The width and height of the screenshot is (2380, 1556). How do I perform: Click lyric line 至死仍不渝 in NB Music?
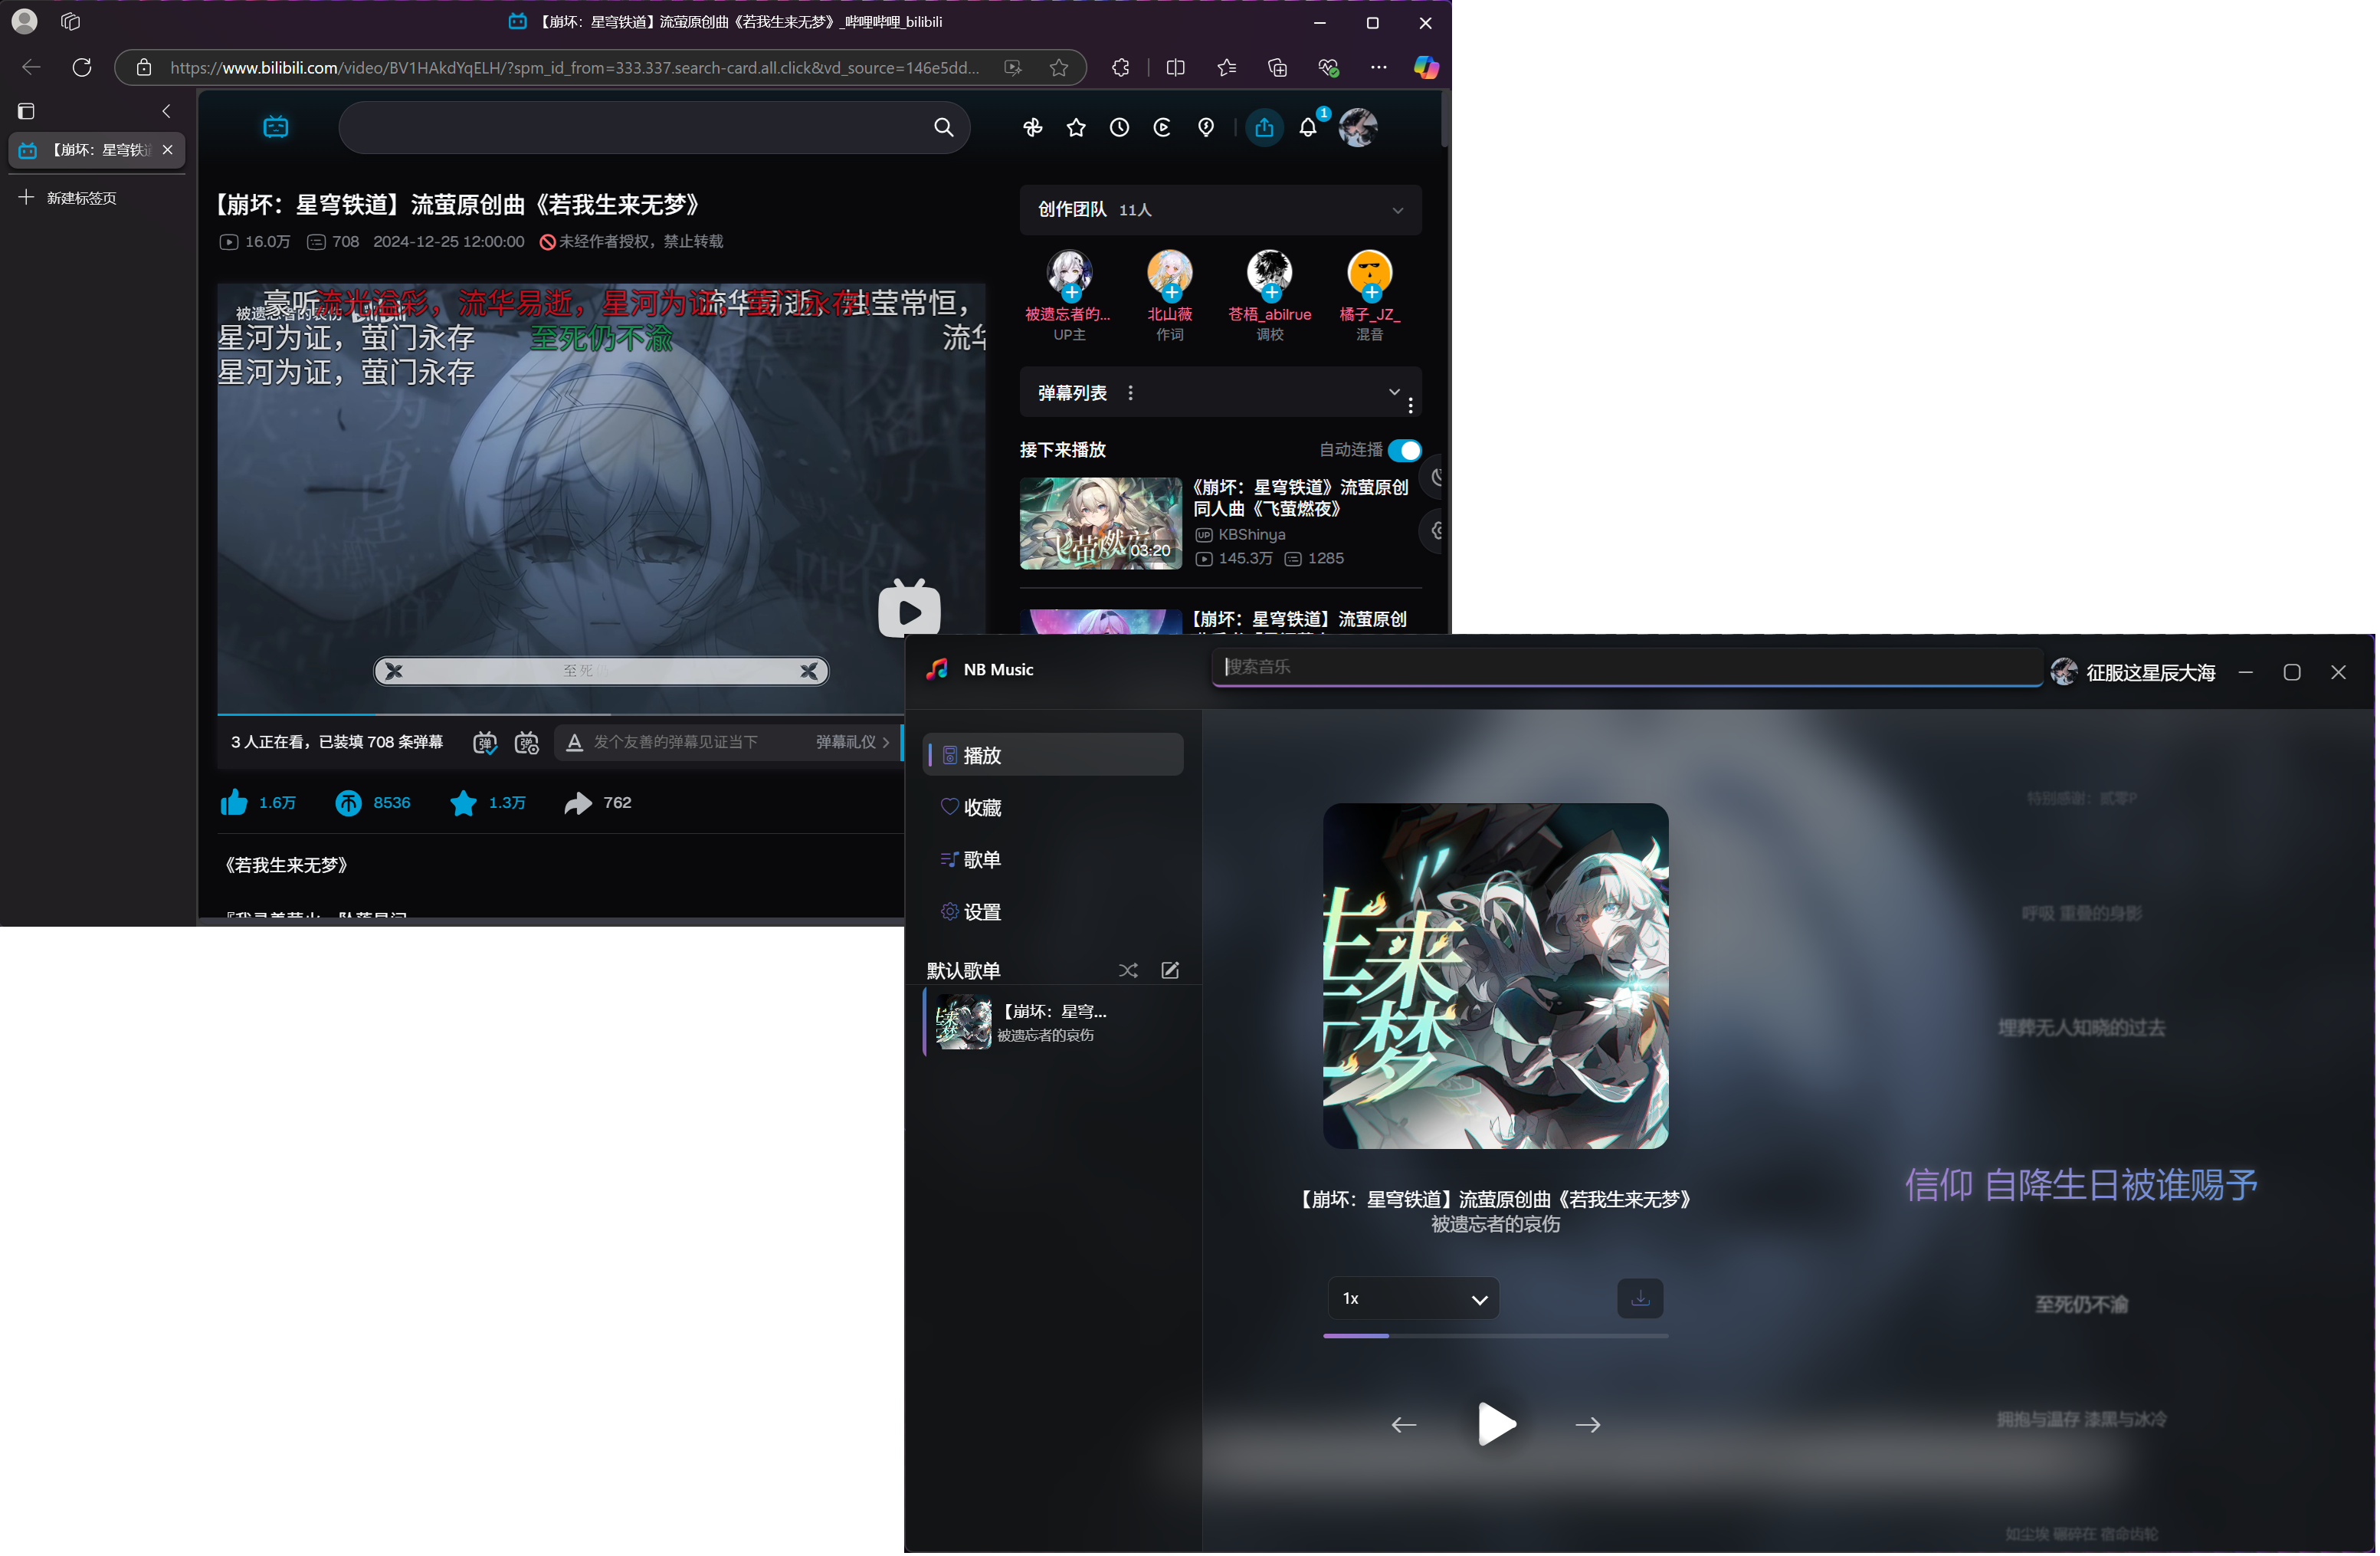2082,1306
